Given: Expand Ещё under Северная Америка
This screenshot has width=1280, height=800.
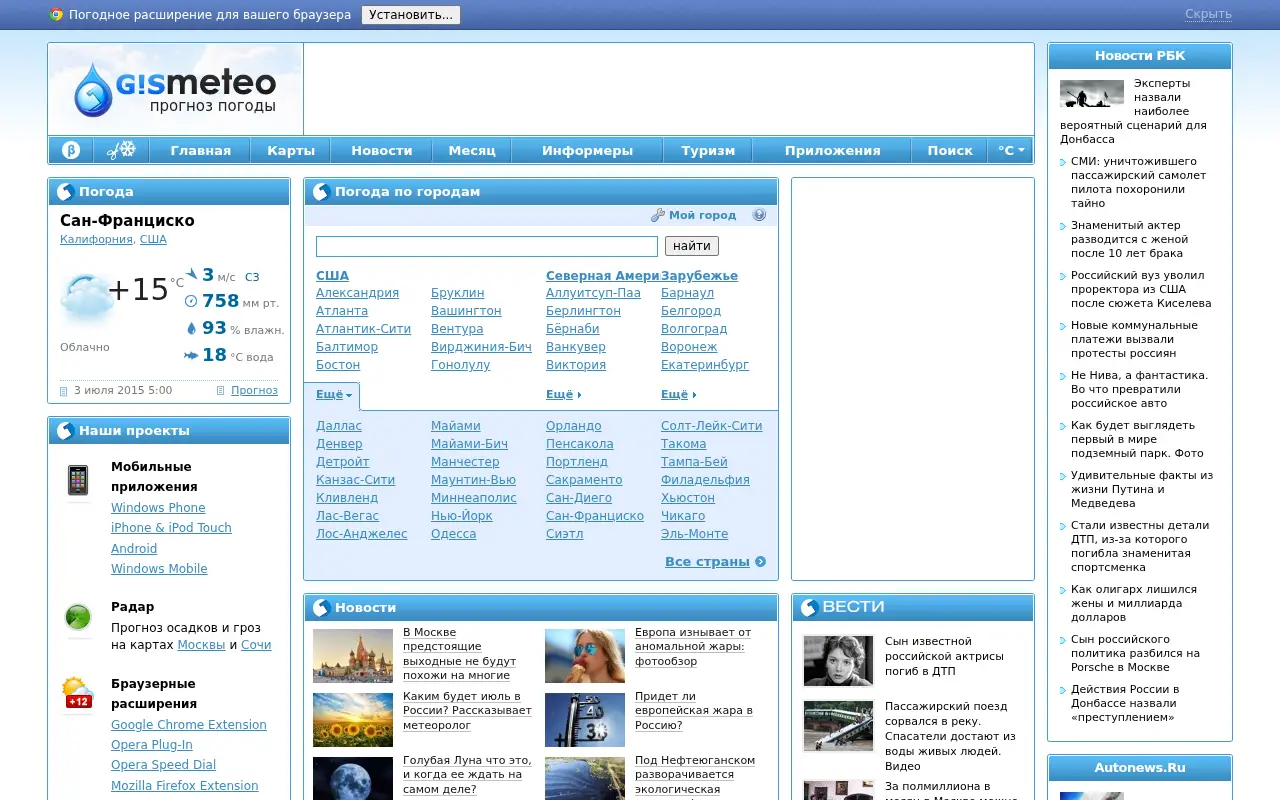Looking at the screenshot, I should 564,395.
